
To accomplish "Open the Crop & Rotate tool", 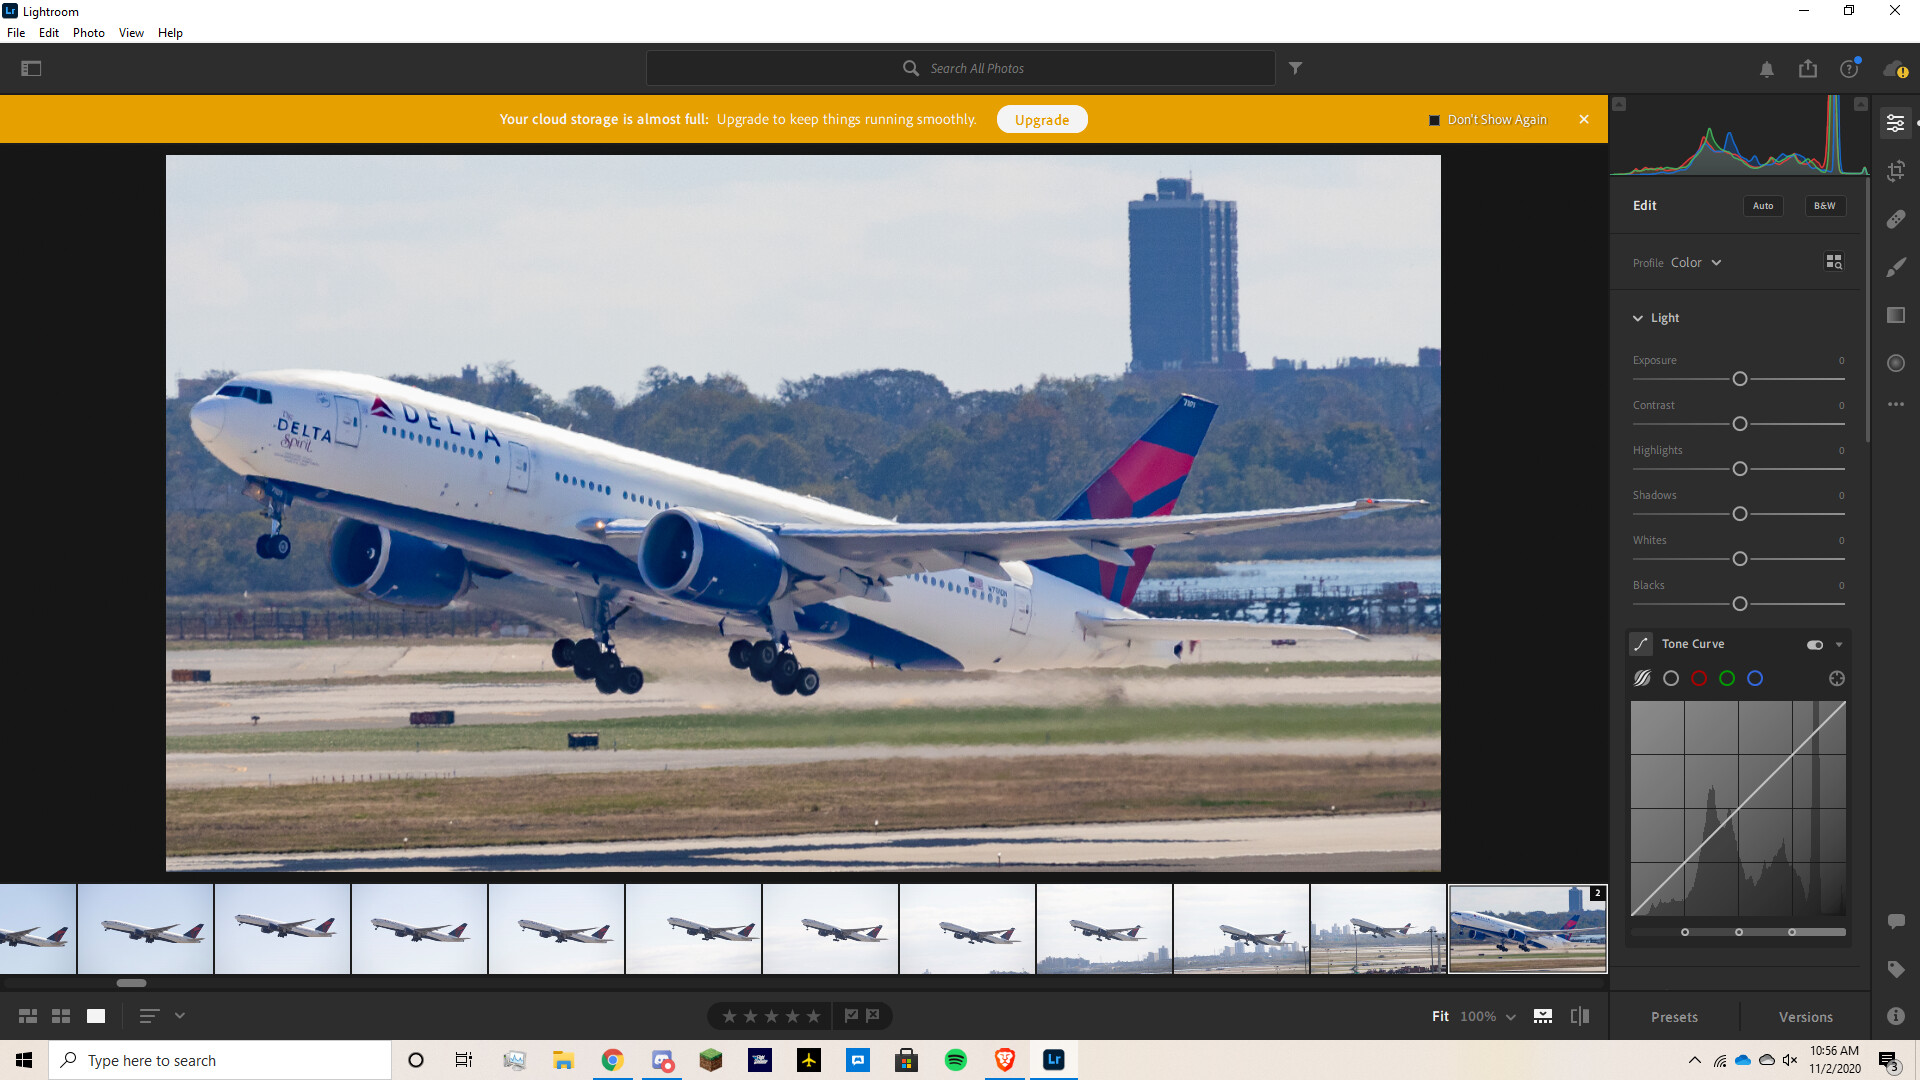I will pos(1895,171).
